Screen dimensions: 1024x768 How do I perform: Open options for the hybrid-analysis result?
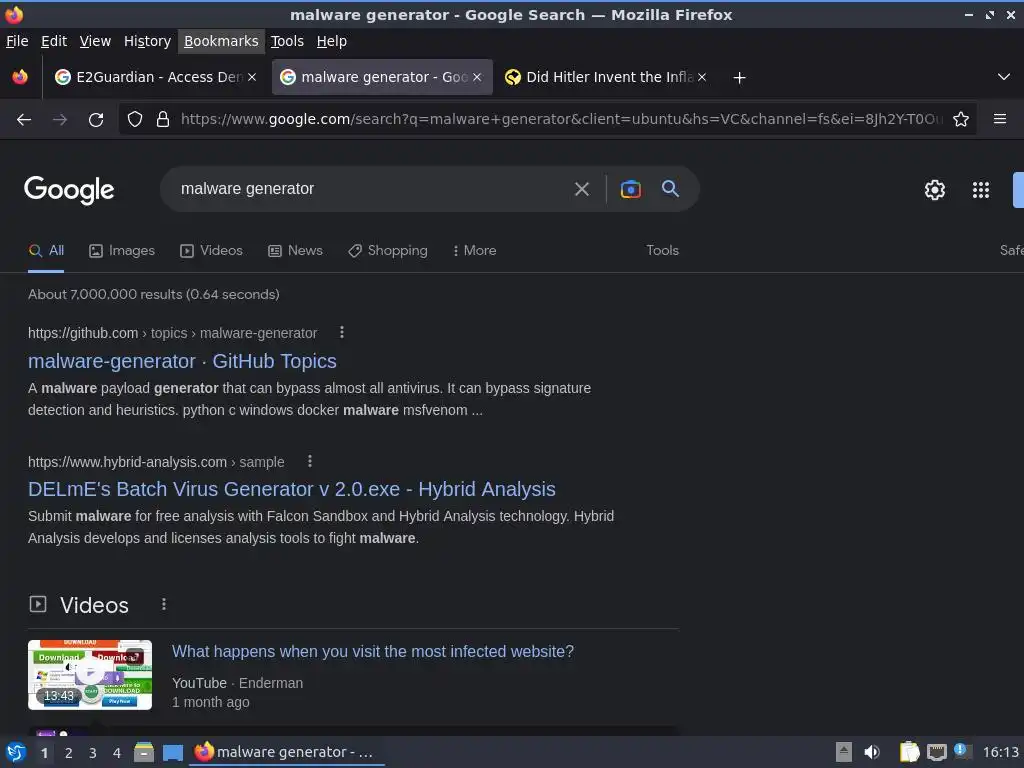pos(310,462)
